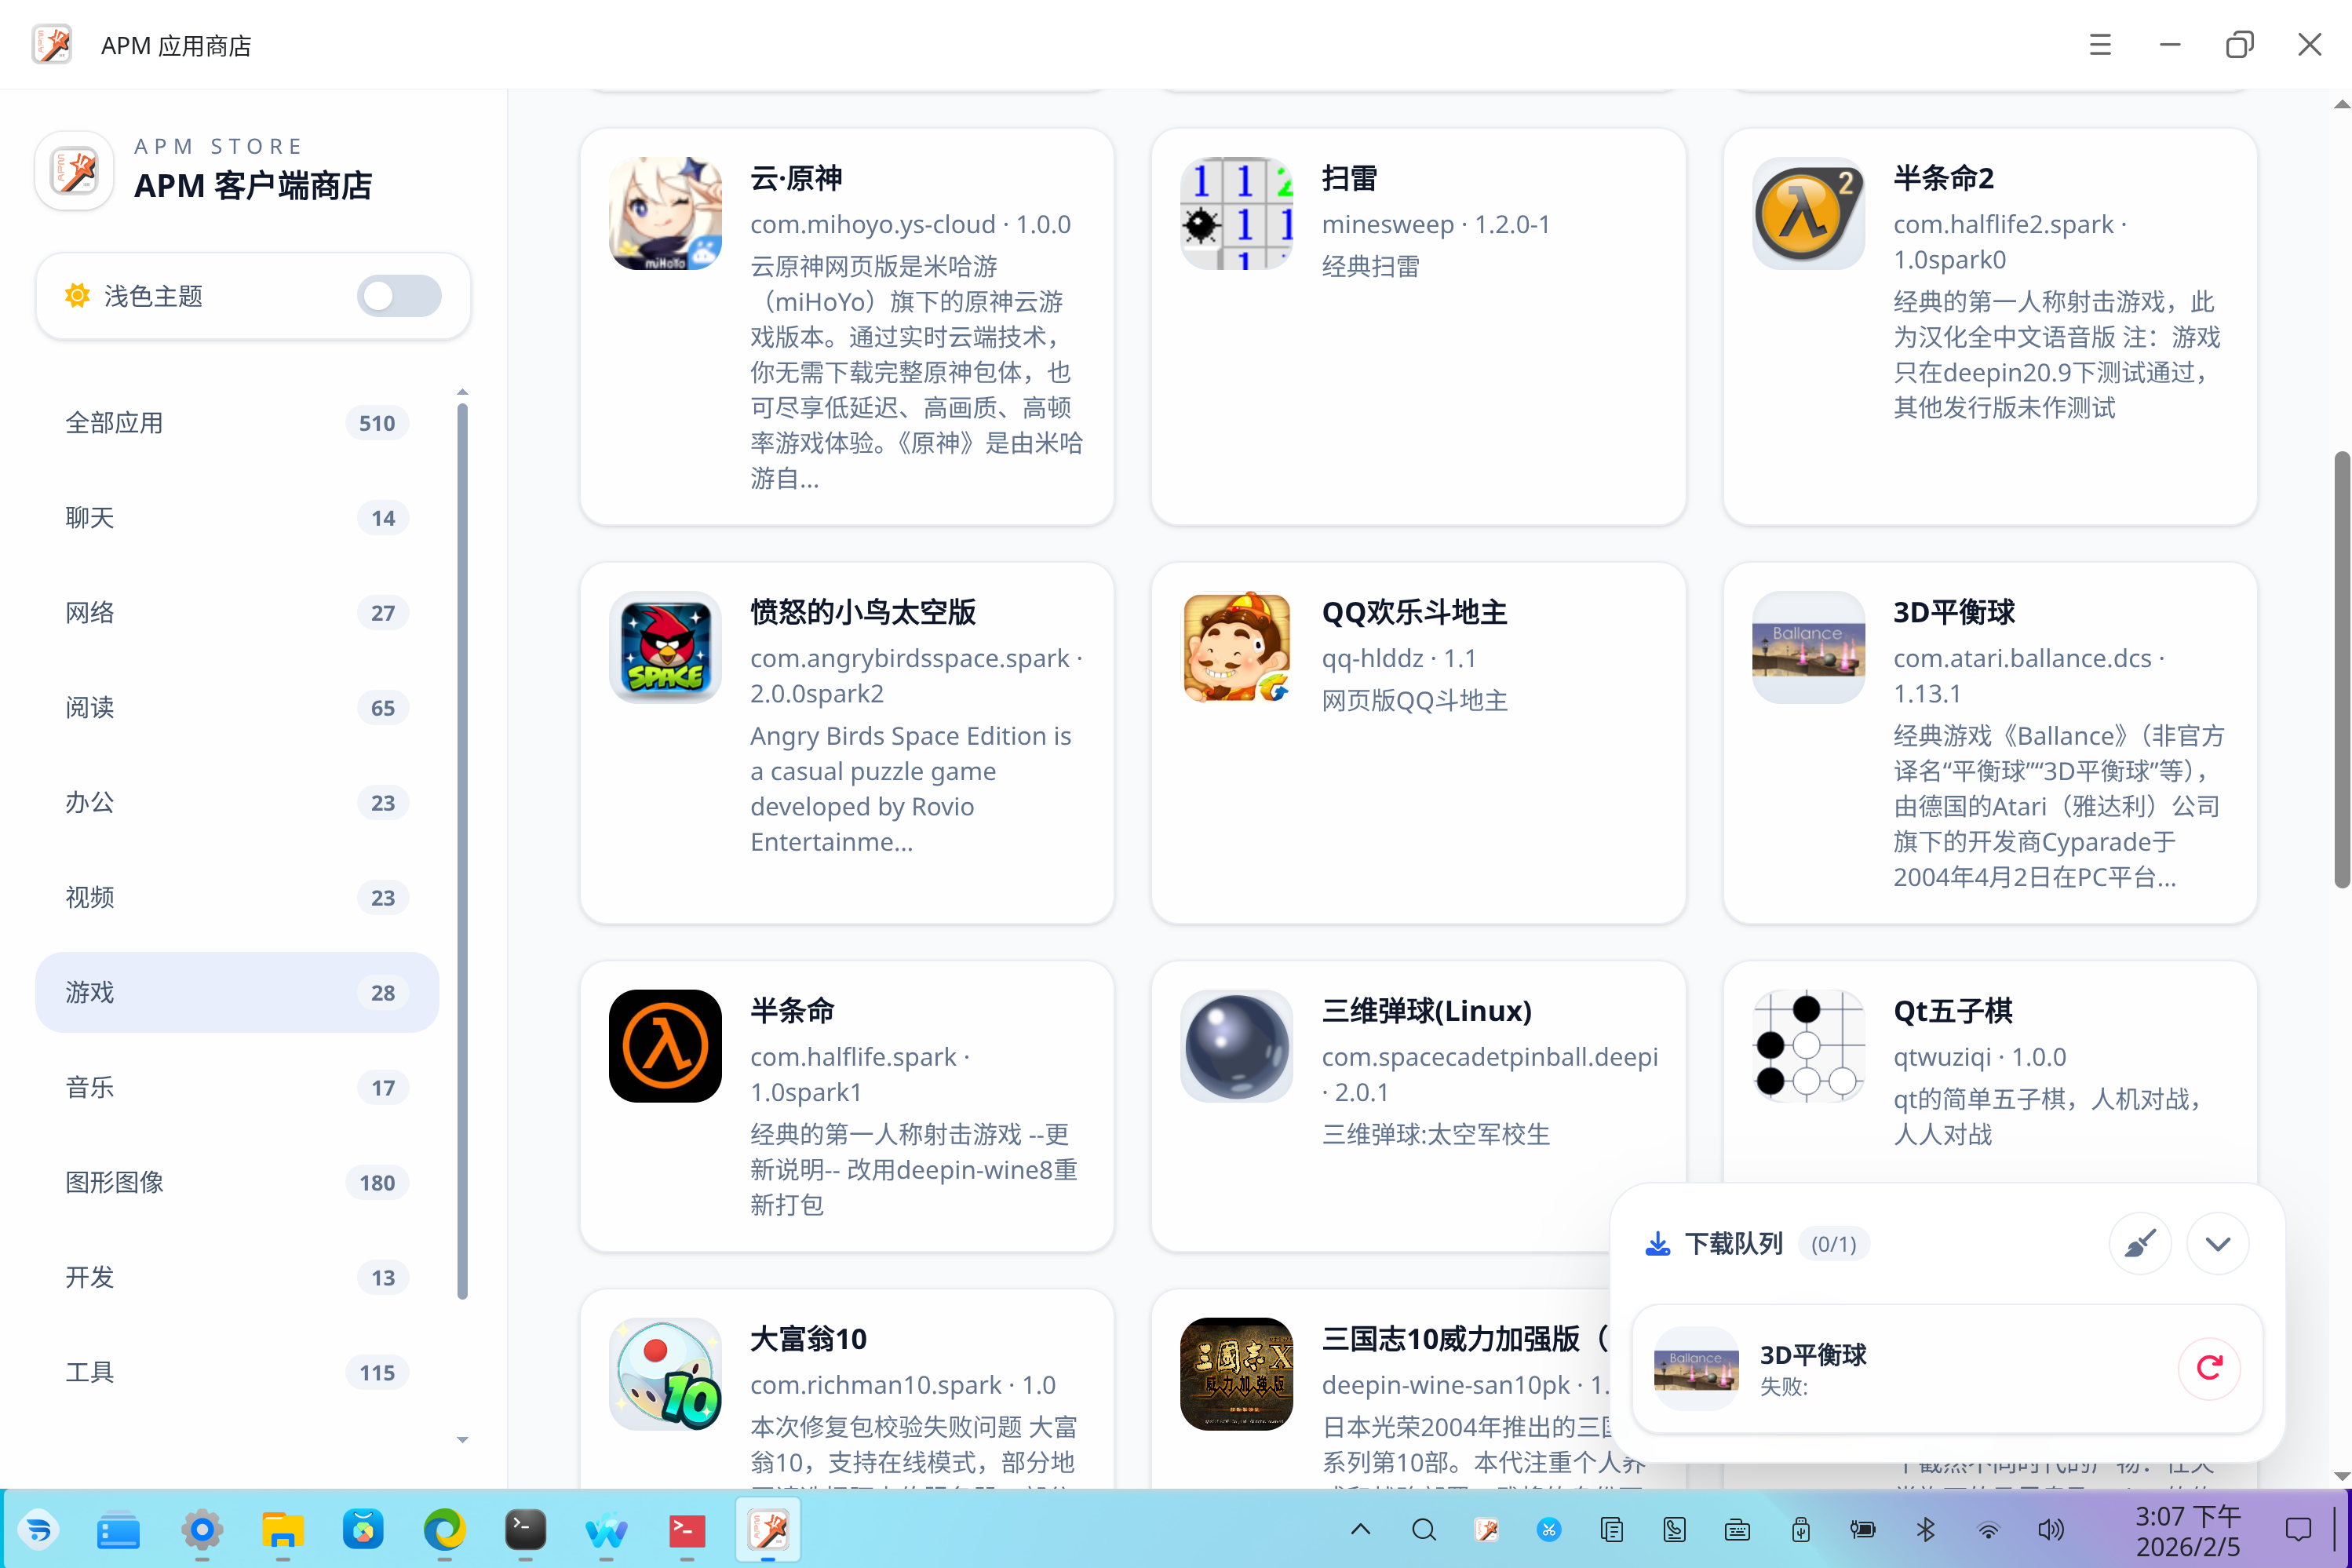Expand hidden tray icons with the caret
The image size is (2352, 1568).
1360,1530
